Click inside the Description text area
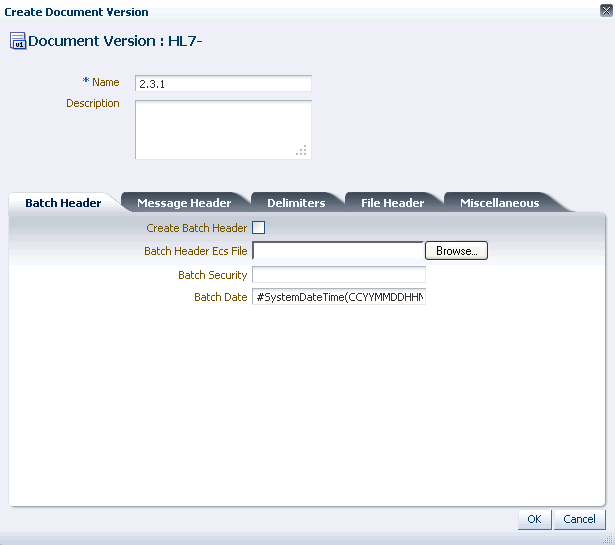The height and width of the screenshot is (545, 615). tap(223, 130)
